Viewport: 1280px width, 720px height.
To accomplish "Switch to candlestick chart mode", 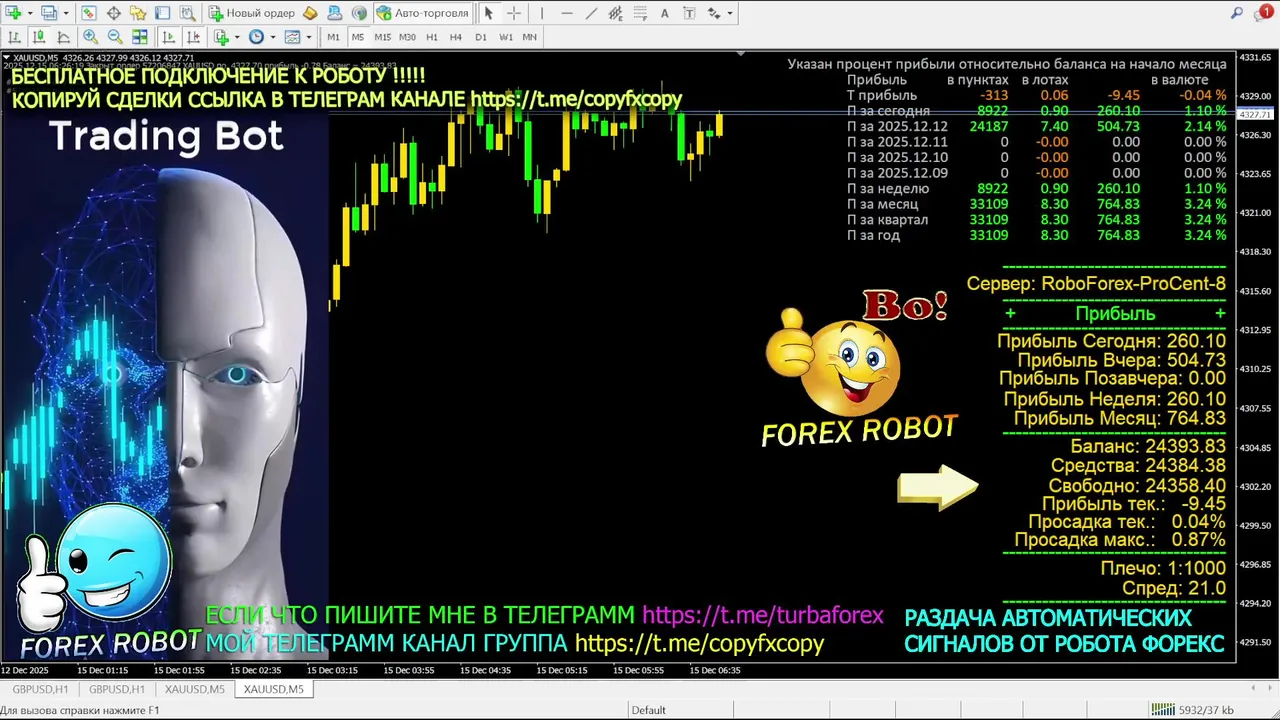I will coord(39,37).
